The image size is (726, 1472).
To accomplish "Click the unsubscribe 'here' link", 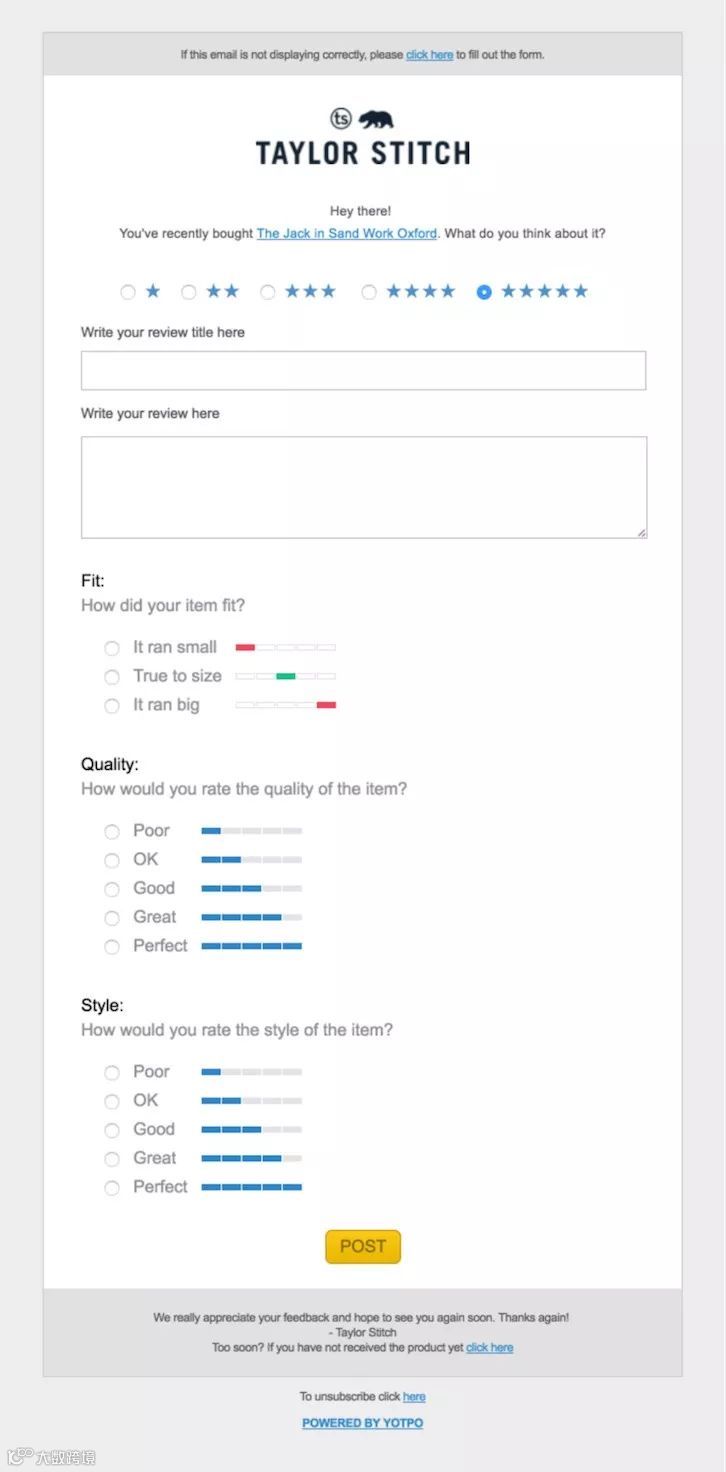I will pos(414,1397).
